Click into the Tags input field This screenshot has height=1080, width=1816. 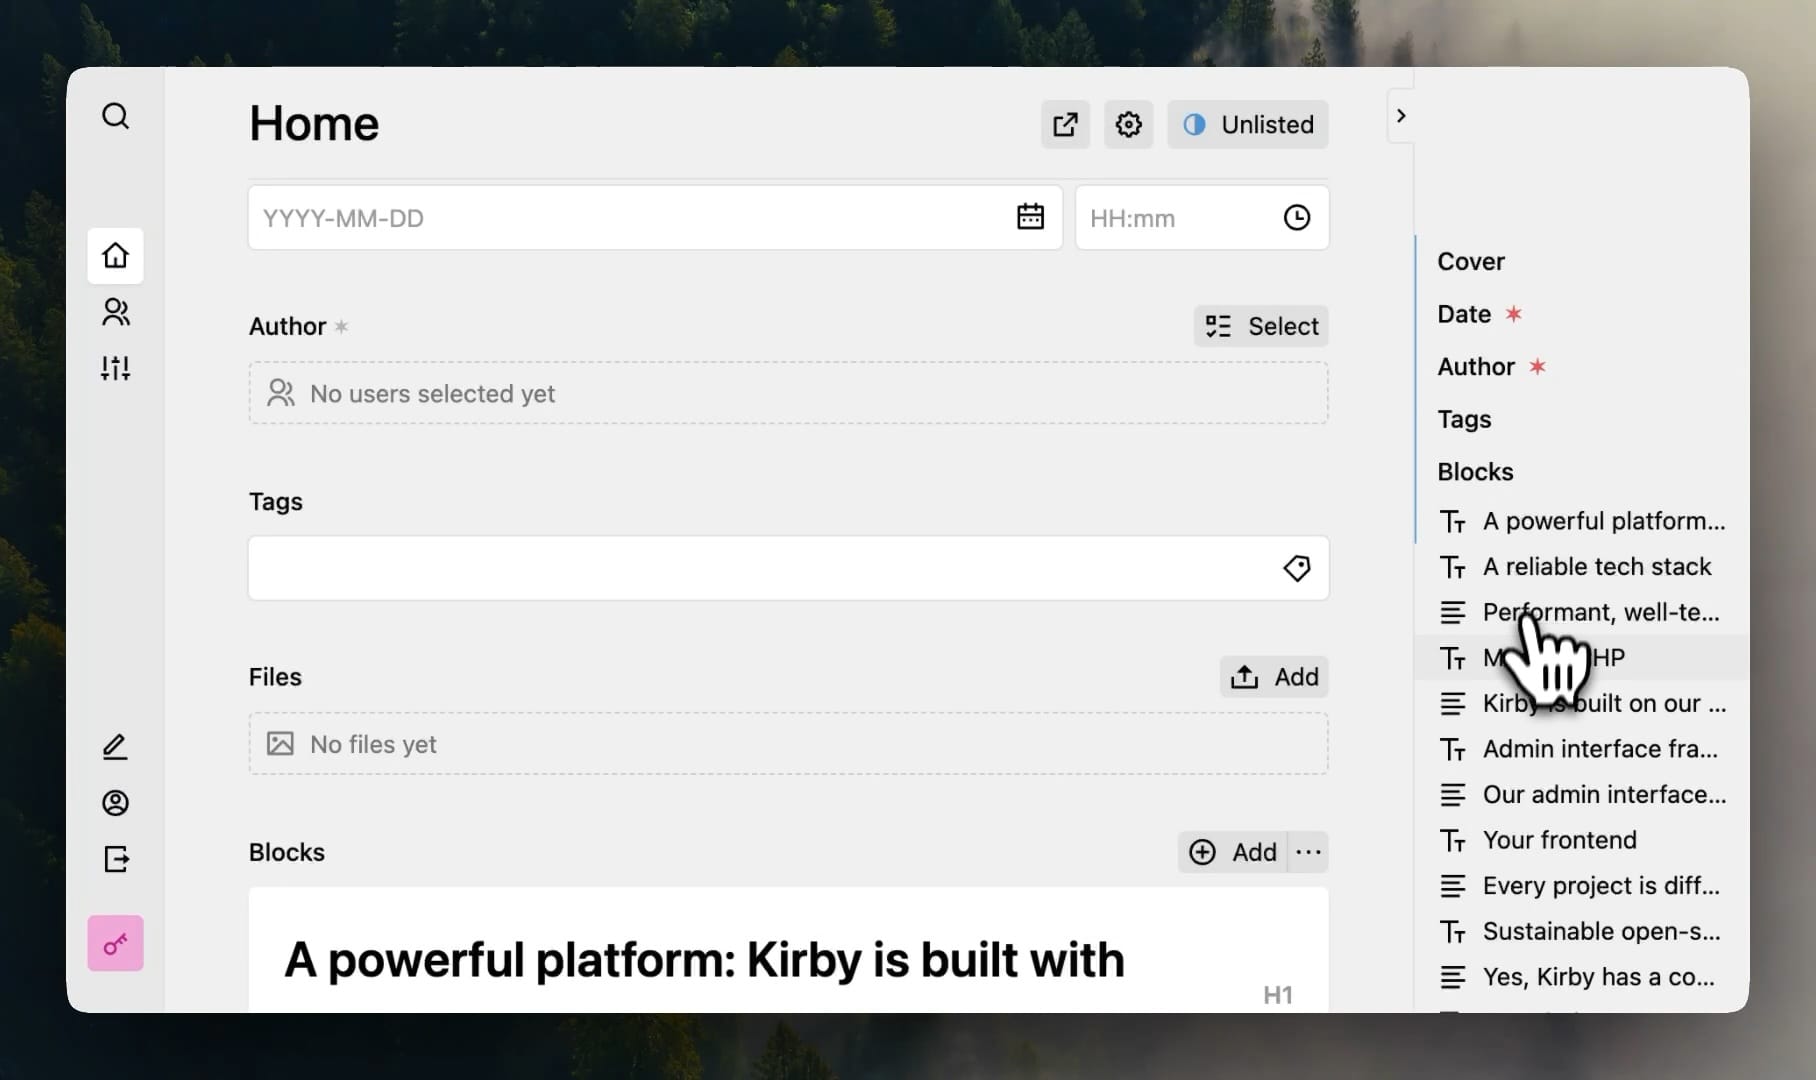point(760,568)
